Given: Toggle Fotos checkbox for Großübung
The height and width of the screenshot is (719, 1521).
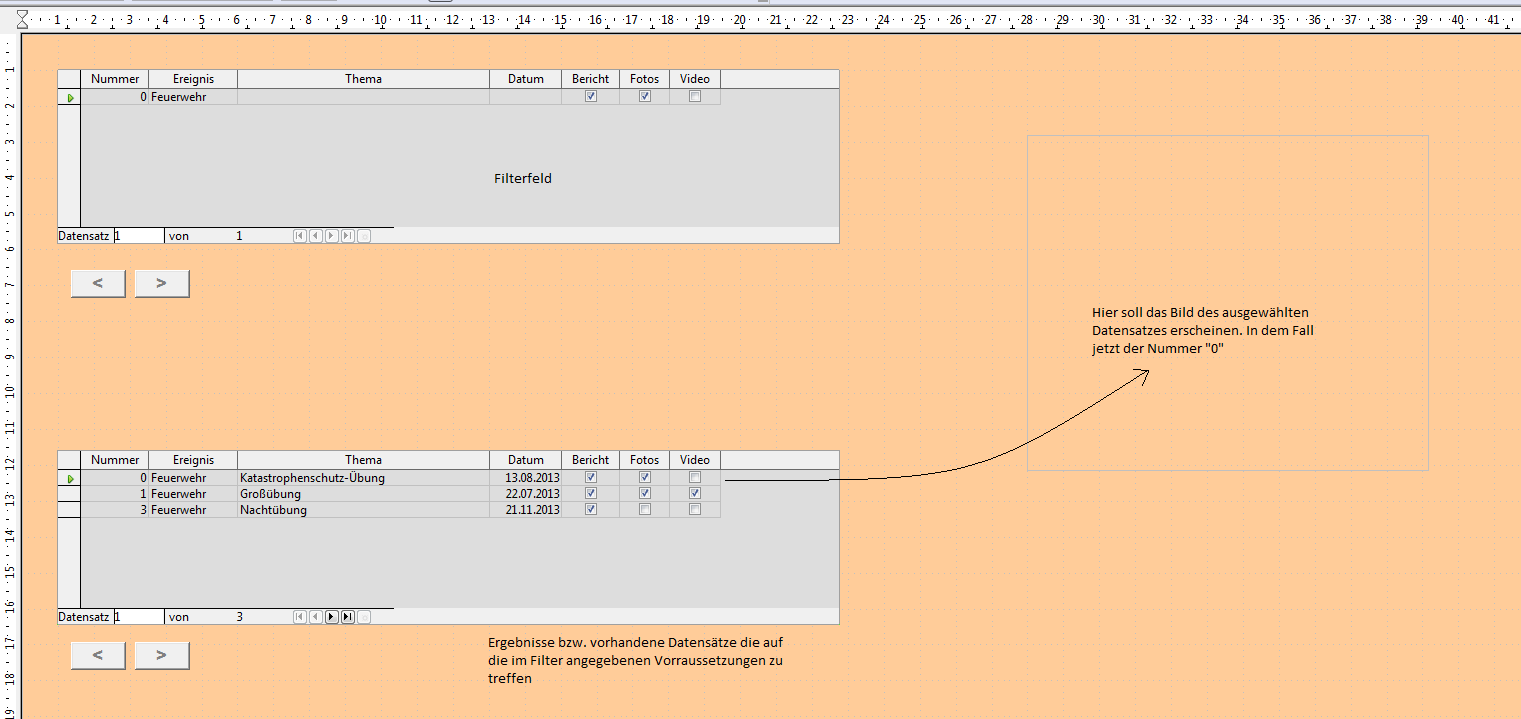Looking at the screenshot, I should (645, 494).
